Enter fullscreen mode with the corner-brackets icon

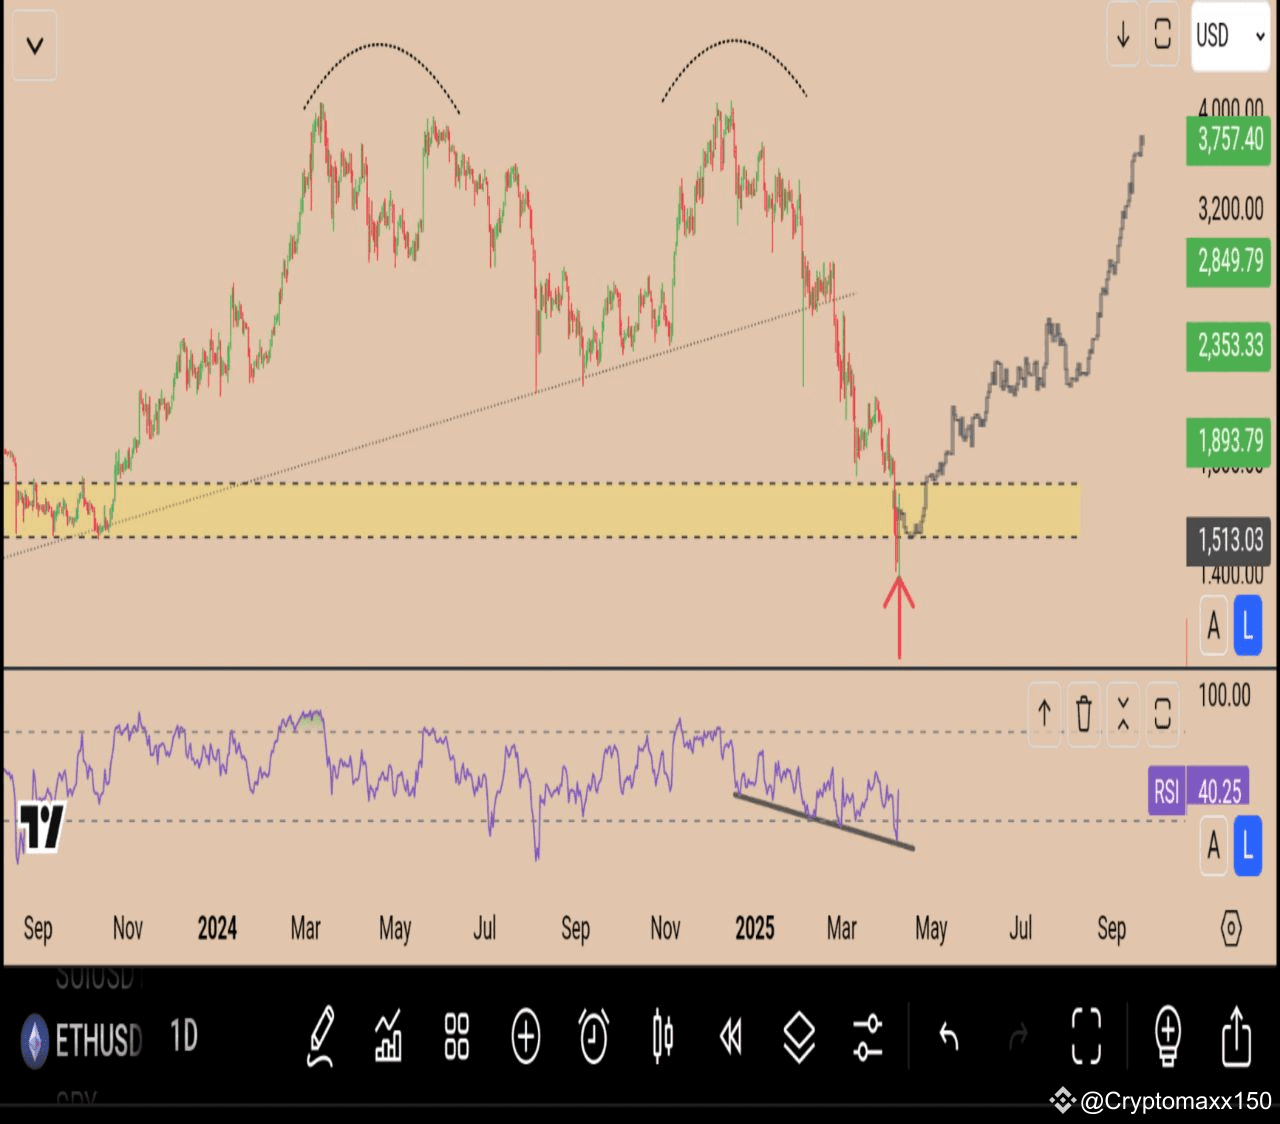tap(1086, 1037)
